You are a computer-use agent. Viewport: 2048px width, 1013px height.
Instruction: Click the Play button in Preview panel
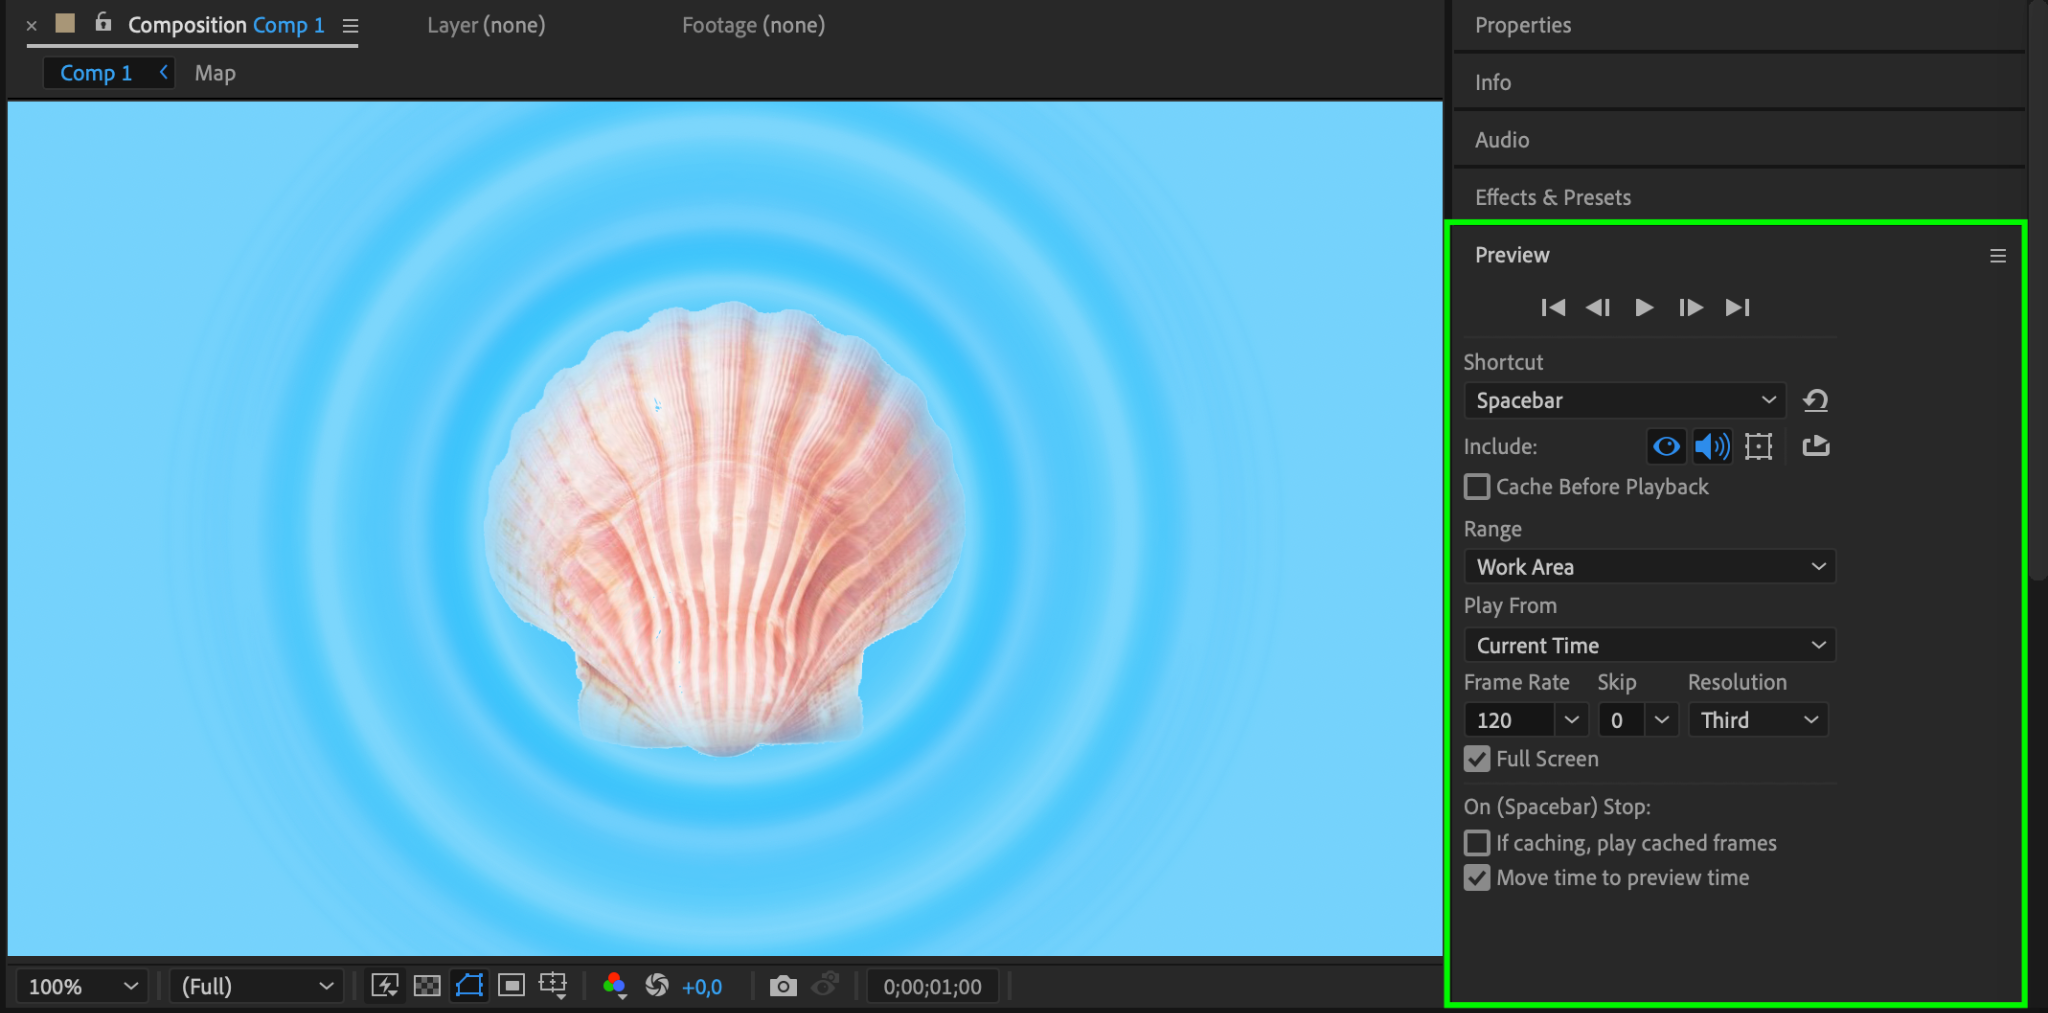coord(1643,307)
